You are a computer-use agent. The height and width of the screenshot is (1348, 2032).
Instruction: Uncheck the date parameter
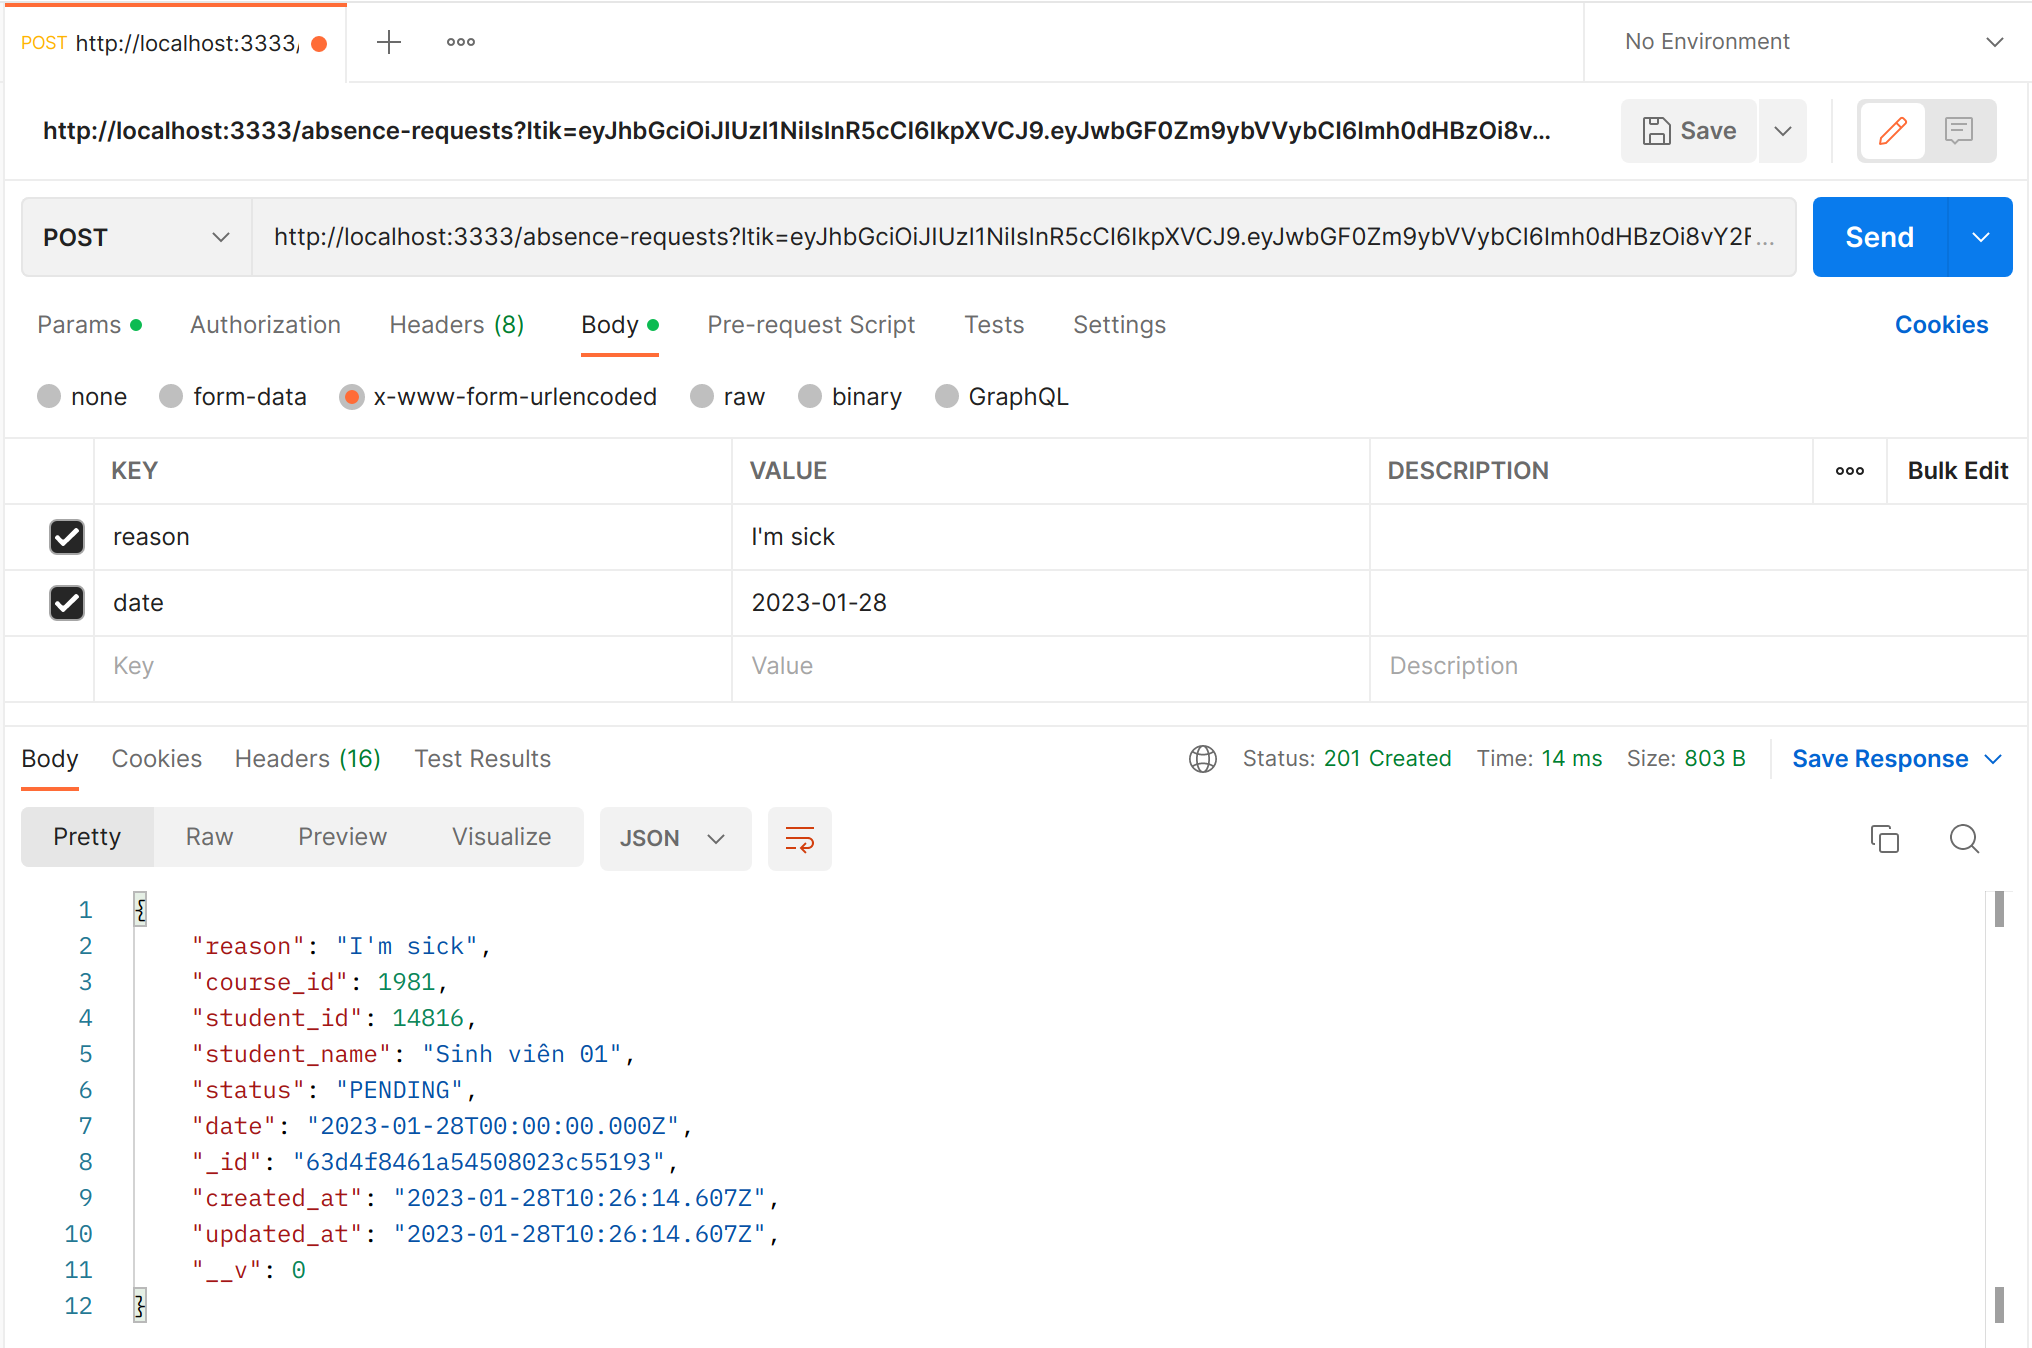[66, 603]
